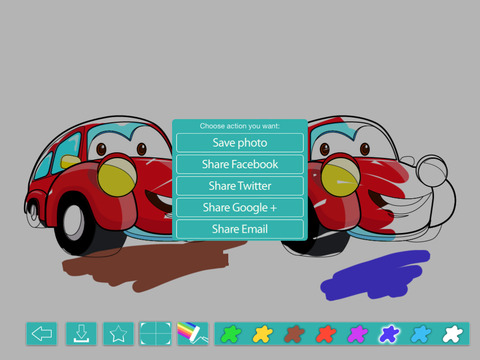Pick the green paint splat
Viewport: 480px width, 360px height.
(231, 334)
